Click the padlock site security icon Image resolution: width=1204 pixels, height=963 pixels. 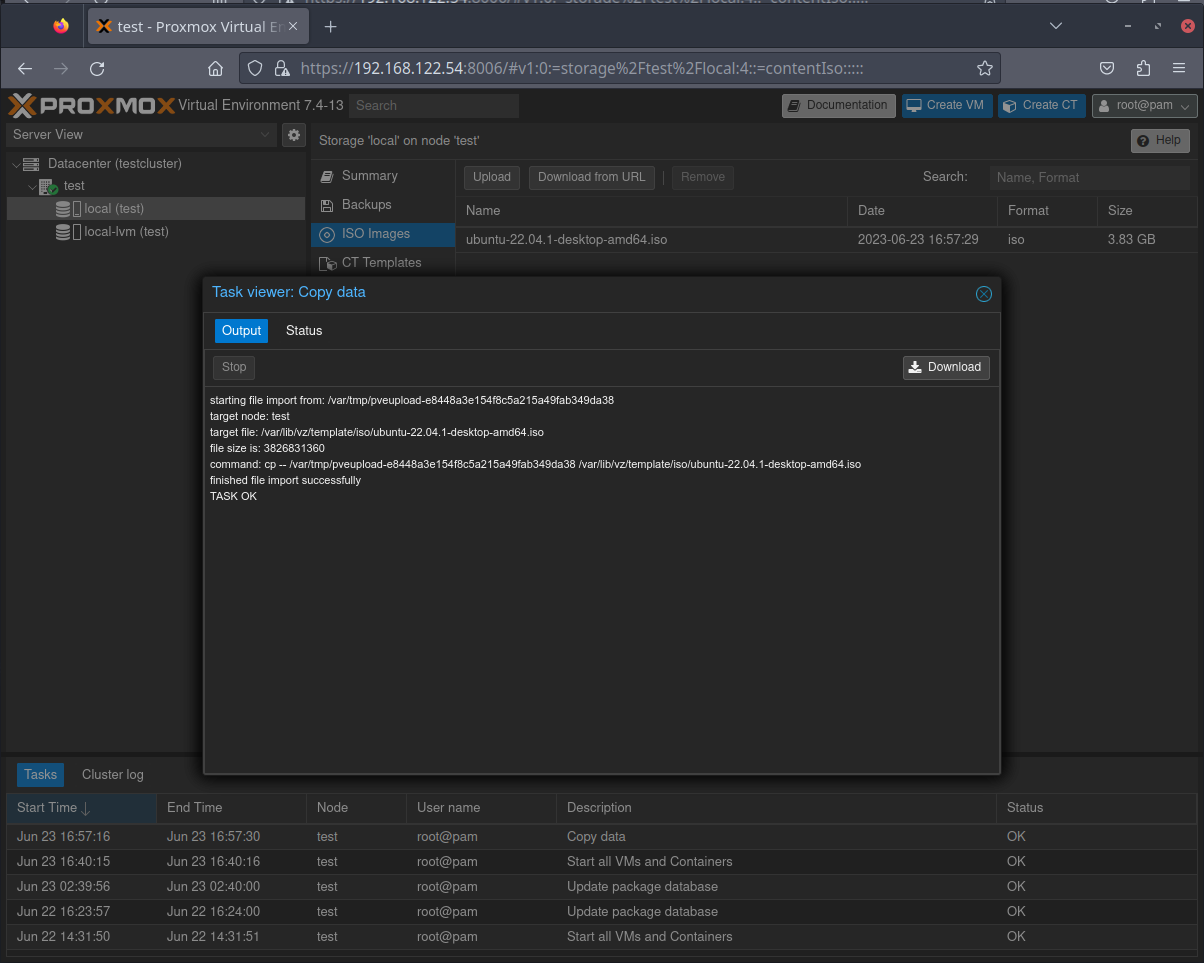point(282,68)
